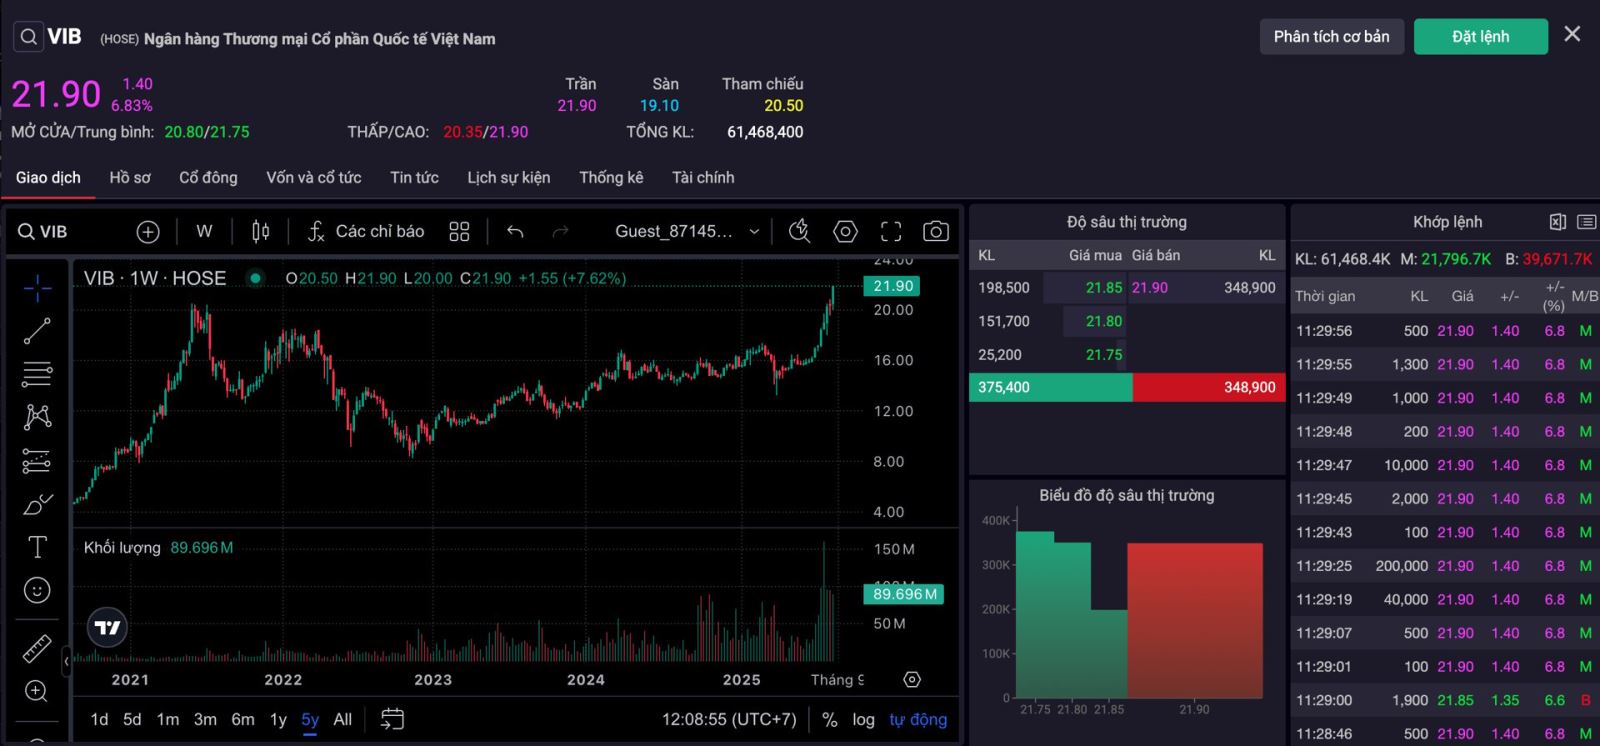This screenshot has width=1600, height=746.
Task: Click the green 'Đặt lệnh' button
Action: [1481, 37]
